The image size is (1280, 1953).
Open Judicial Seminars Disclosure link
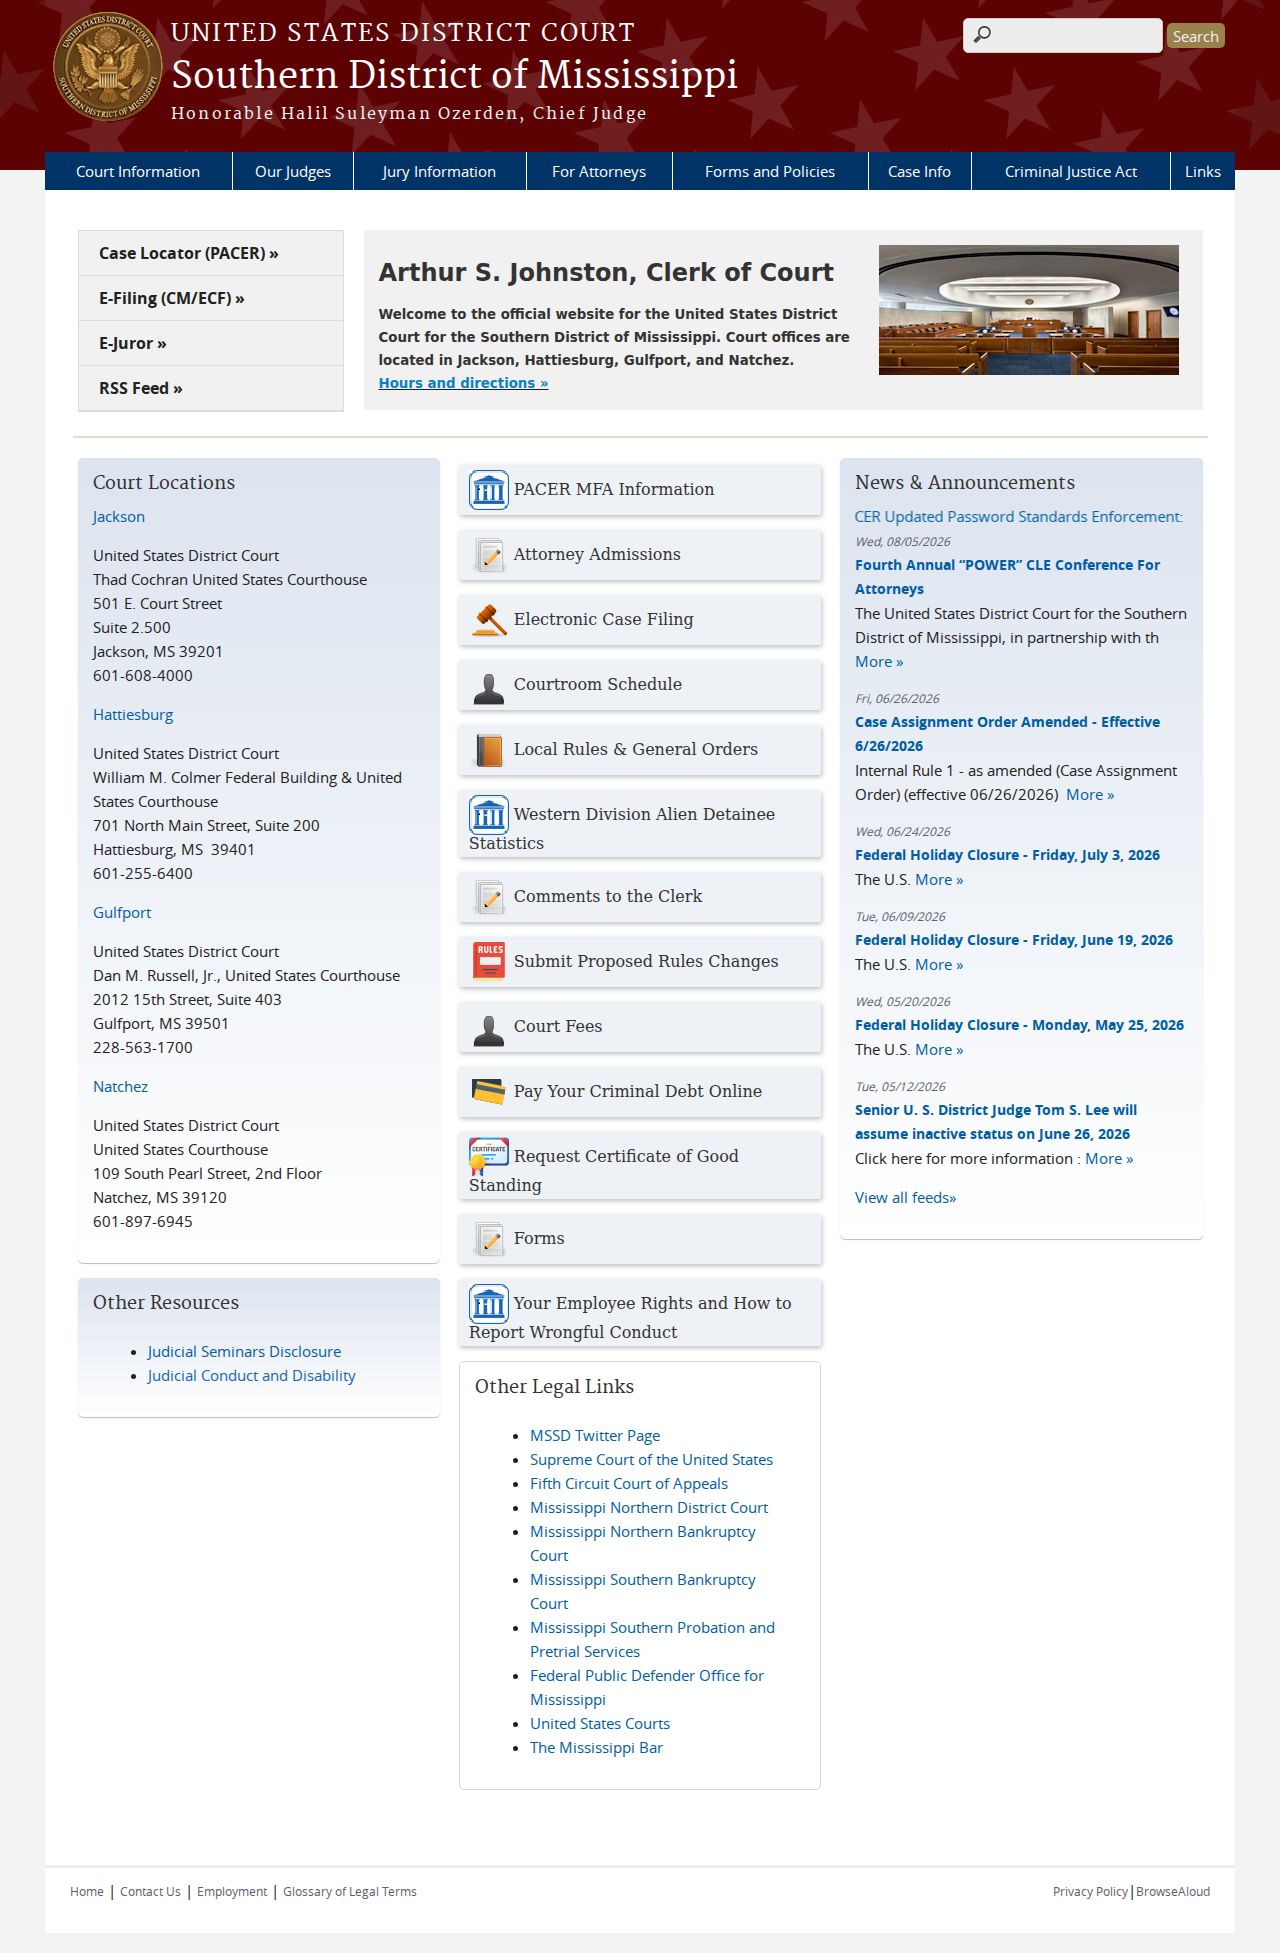[x=244, y=1351]
